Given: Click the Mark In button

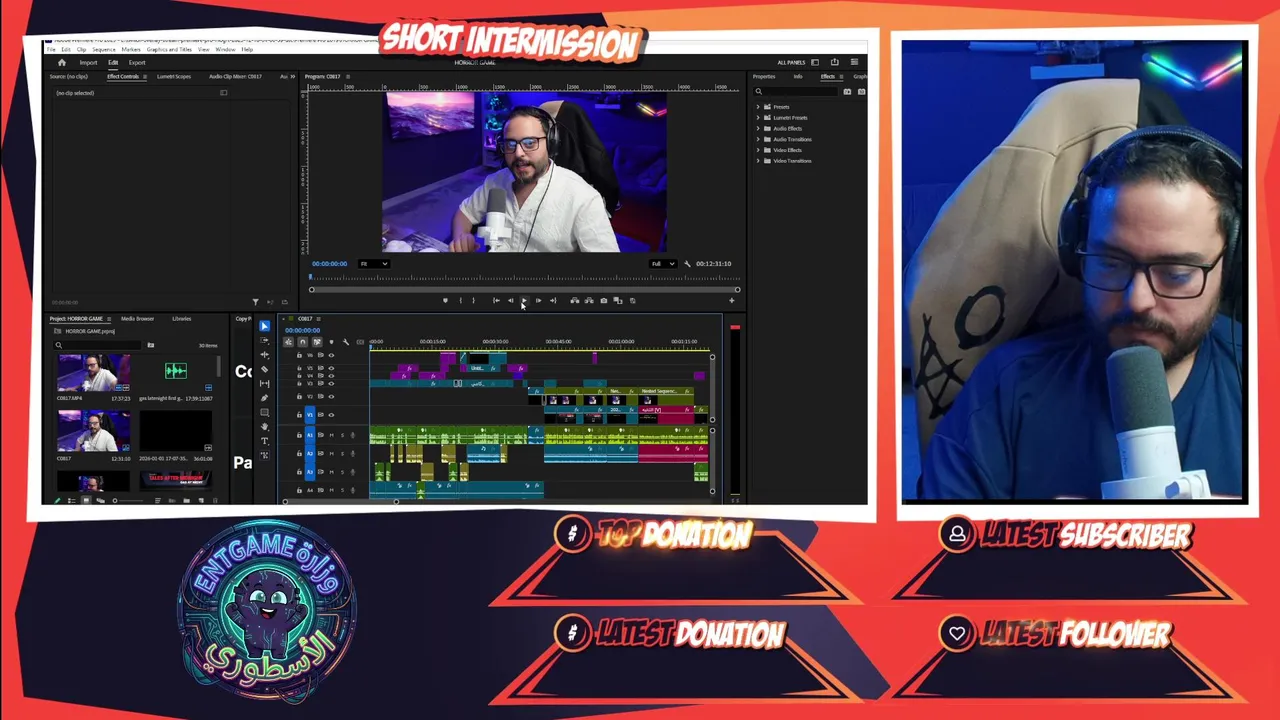Looking at the screenshot, I should pos(460,300).
